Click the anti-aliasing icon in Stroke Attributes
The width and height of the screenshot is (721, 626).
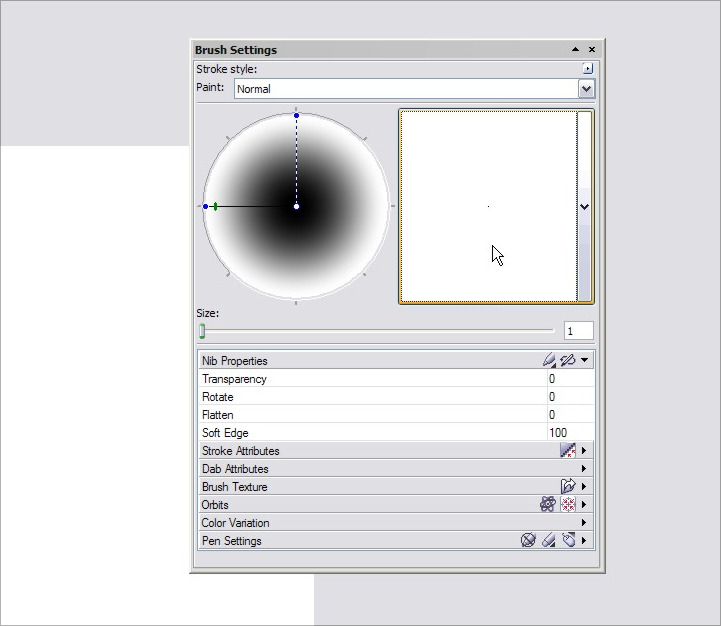pyautogui.click(x=568, y=450)
